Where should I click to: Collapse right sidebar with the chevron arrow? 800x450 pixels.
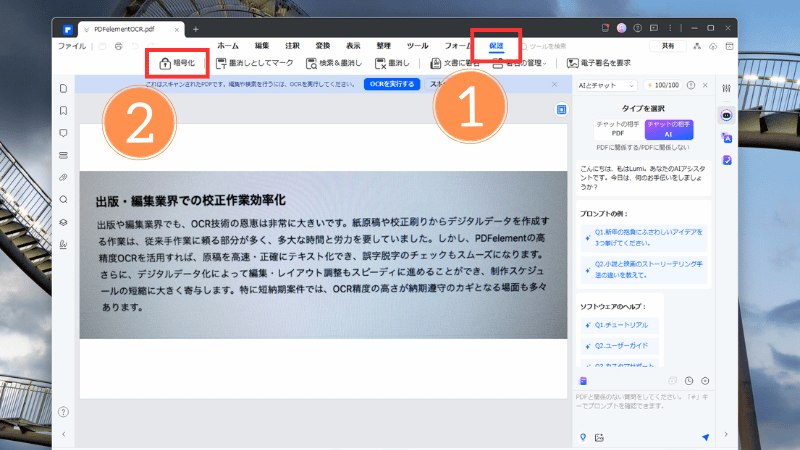coord(726,434)
